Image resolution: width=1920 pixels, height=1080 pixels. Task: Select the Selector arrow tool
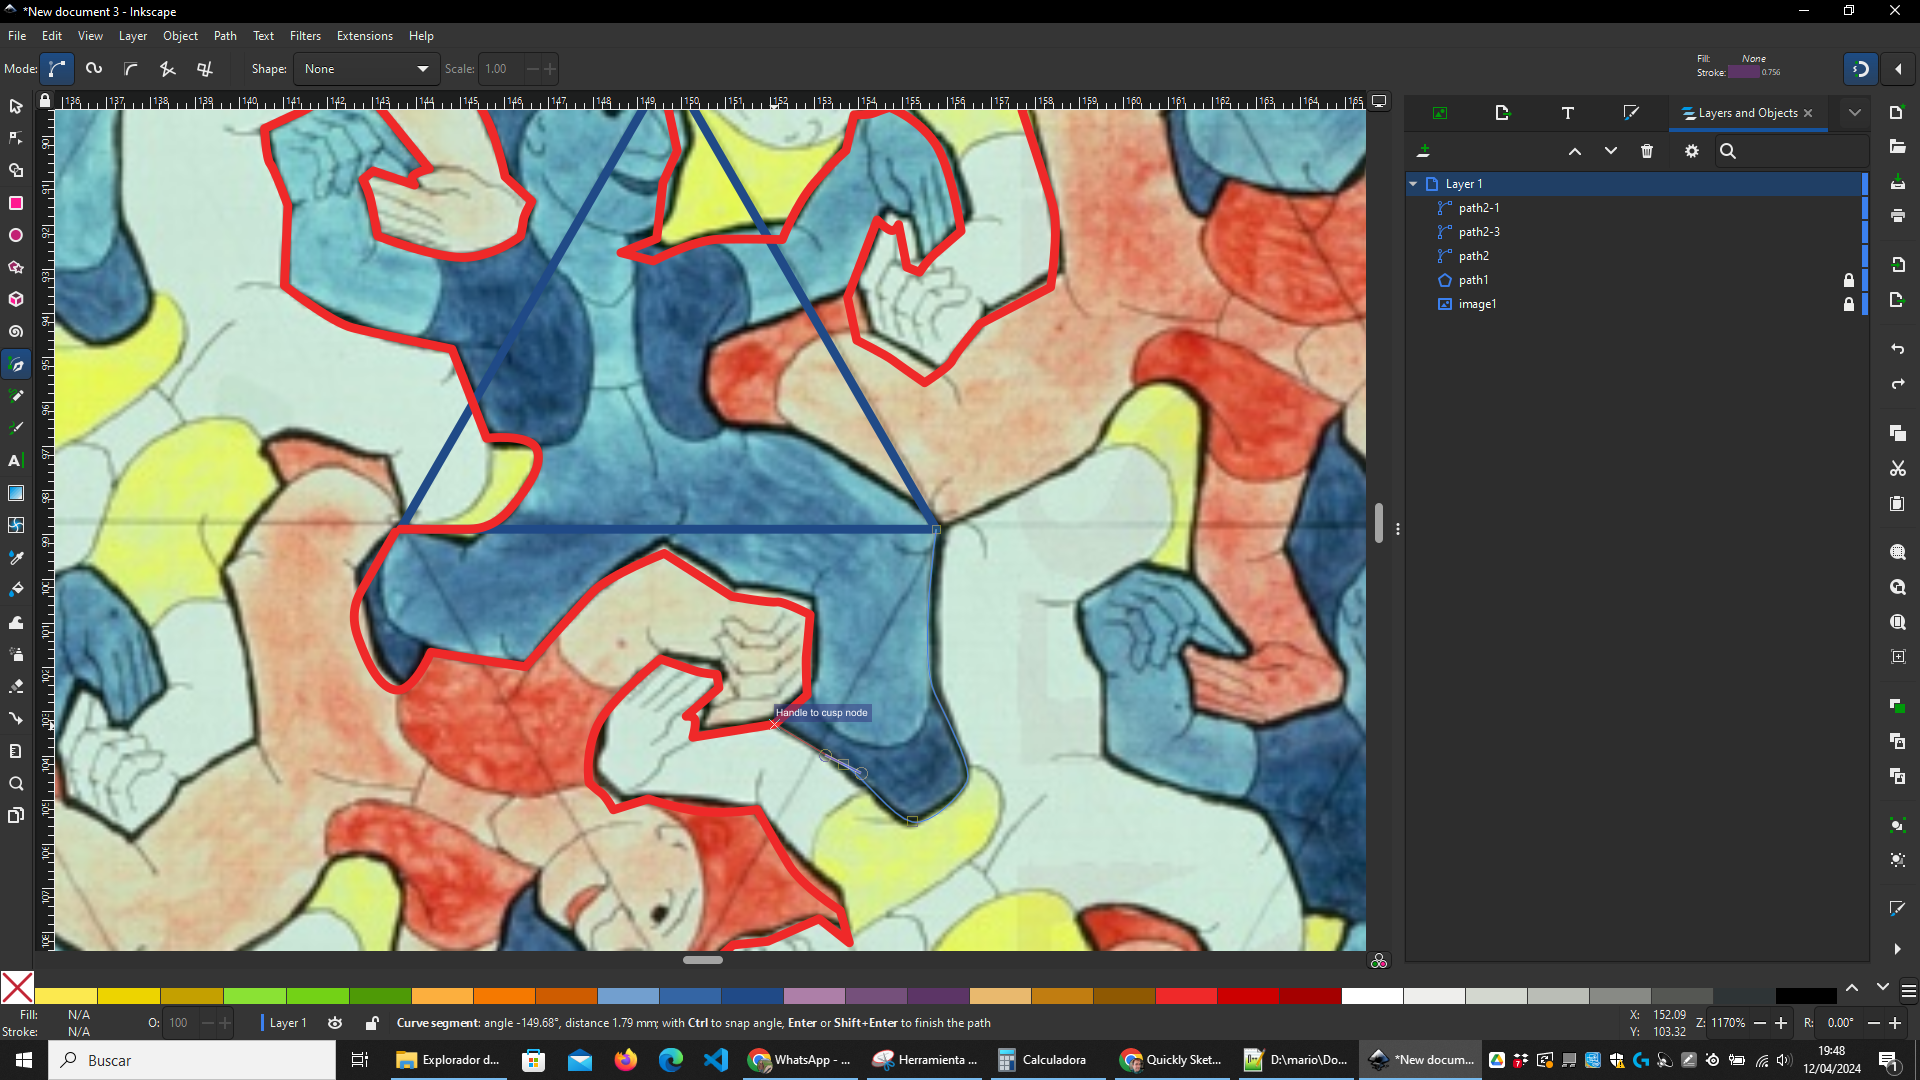16,106
